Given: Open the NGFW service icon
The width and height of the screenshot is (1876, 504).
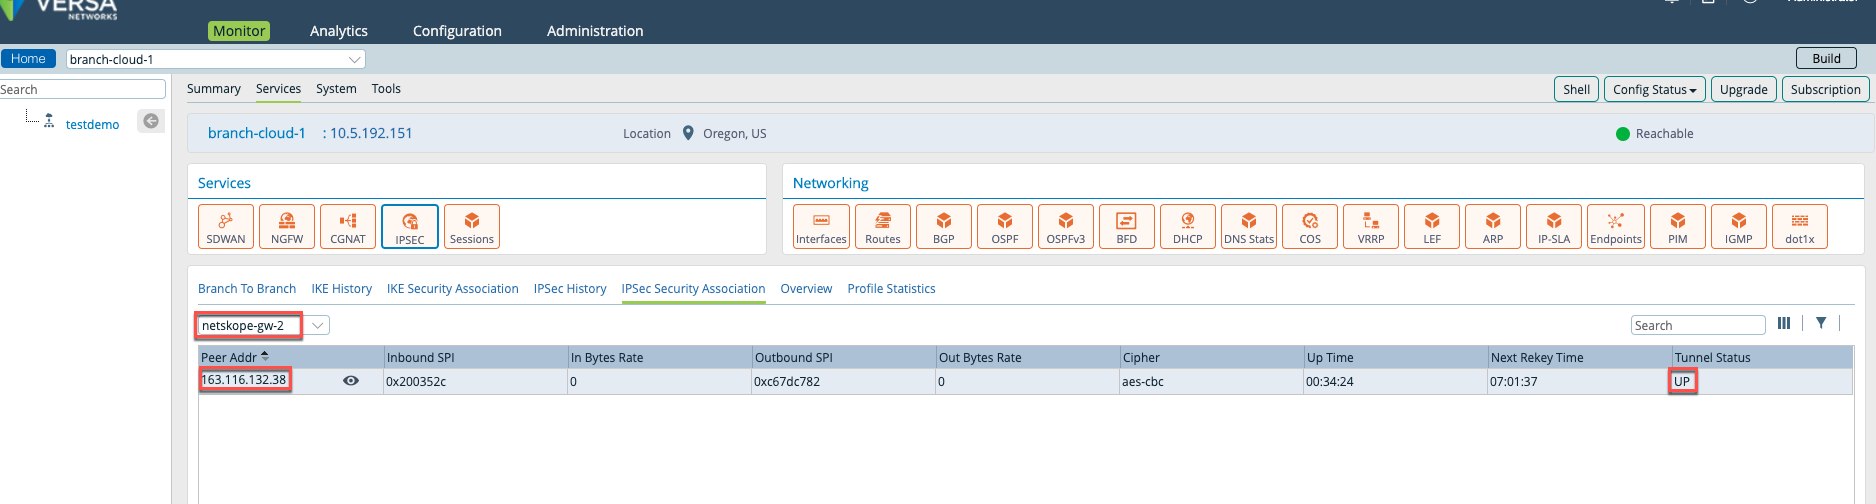Looking at the screenshot, I should [287, 227].
